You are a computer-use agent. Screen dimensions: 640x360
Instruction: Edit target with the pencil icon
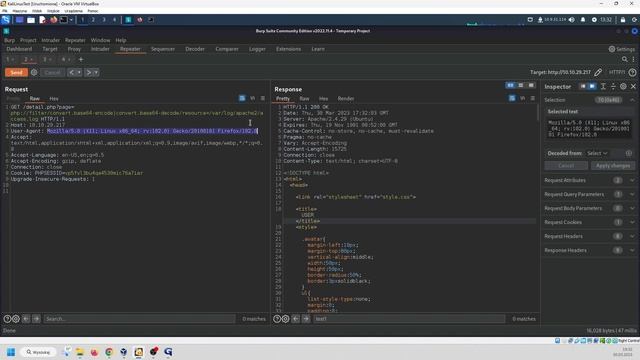tap(598, 72)
